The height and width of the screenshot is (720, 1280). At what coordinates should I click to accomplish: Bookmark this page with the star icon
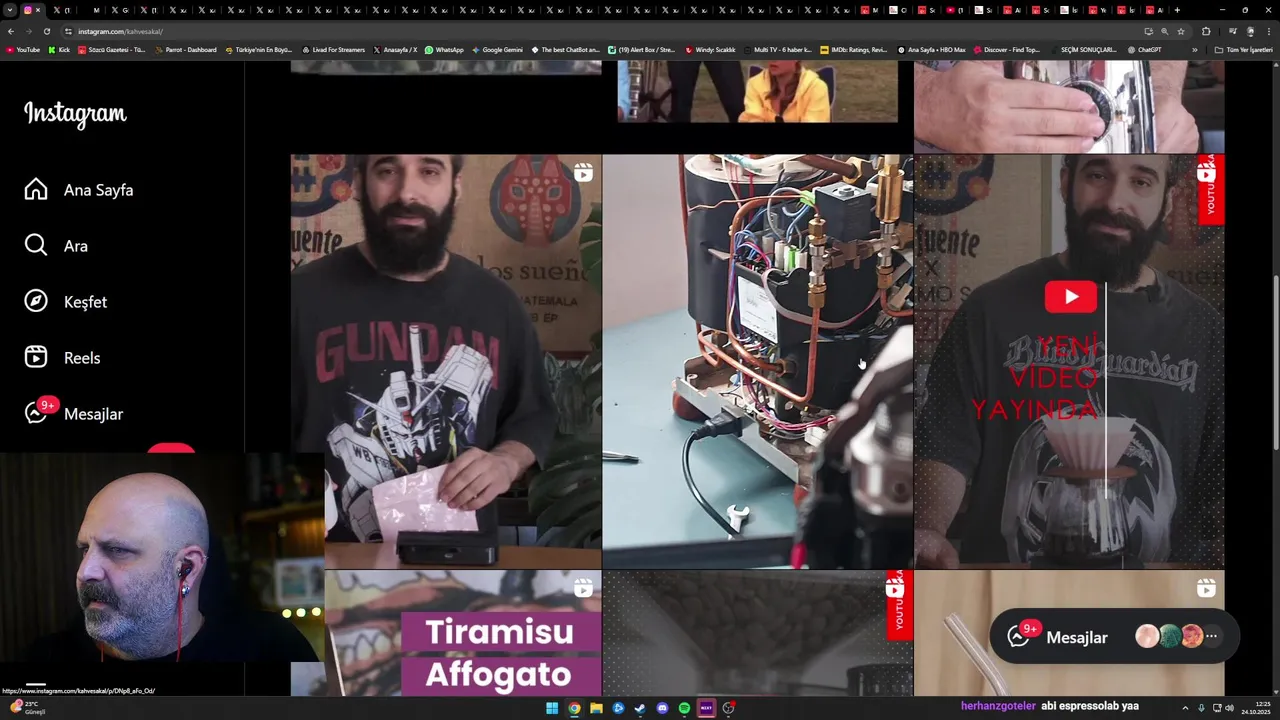click(x=1181, y=31)
